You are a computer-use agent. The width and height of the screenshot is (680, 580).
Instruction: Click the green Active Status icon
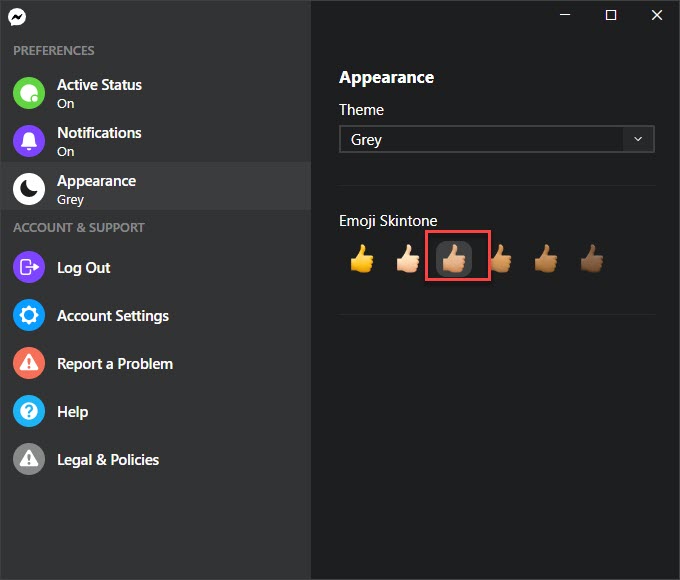(29, 93)
